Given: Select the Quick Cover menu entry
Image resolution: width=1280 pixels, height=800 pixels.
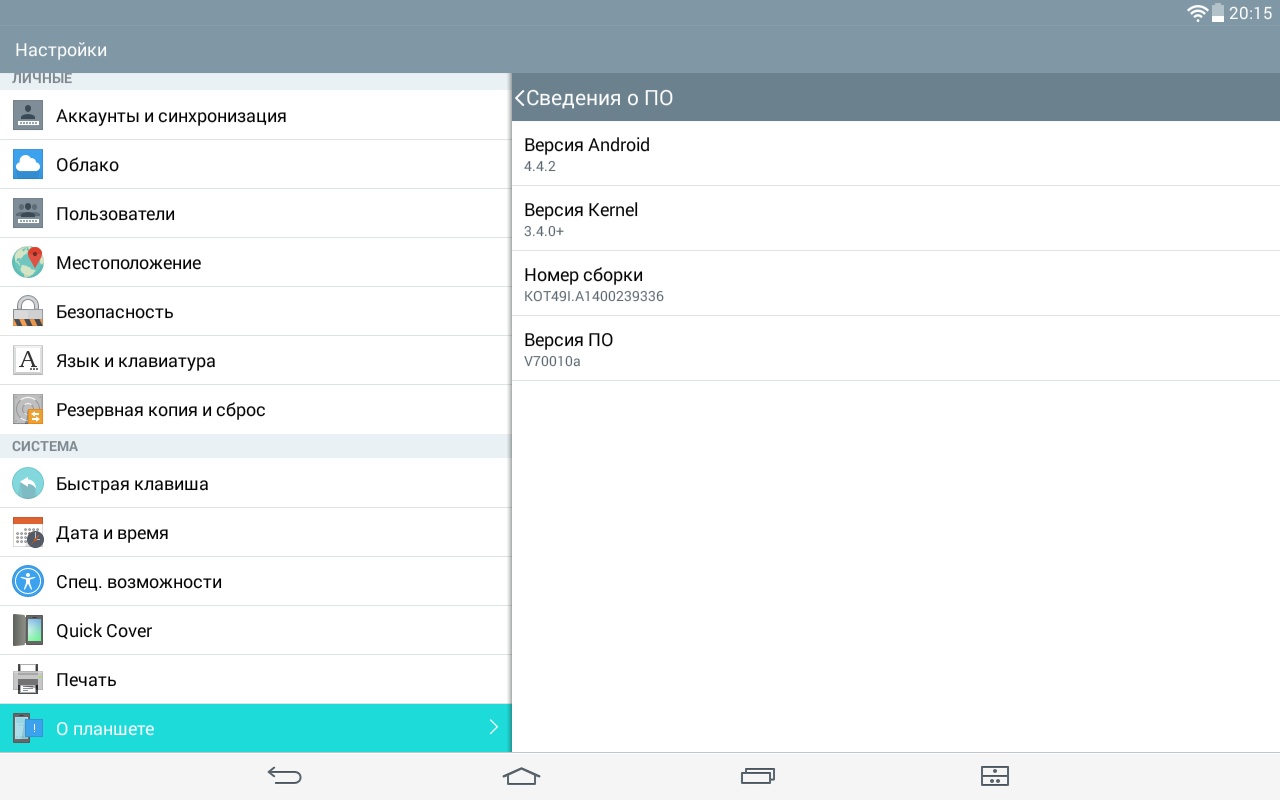Looking at the screenshot, I should pyautogui.click(x=104, y=631).
